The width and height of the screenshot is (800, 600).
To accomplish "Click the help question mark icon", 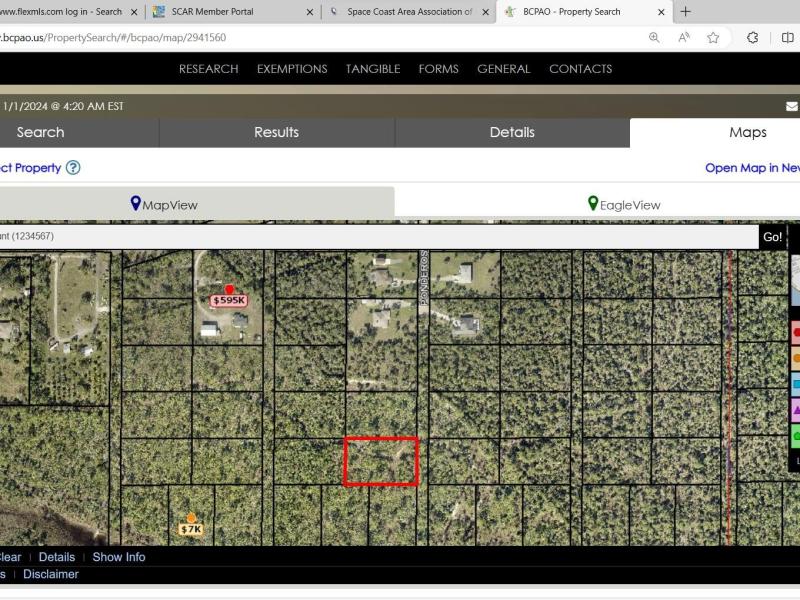I will (x=73, y=168).
